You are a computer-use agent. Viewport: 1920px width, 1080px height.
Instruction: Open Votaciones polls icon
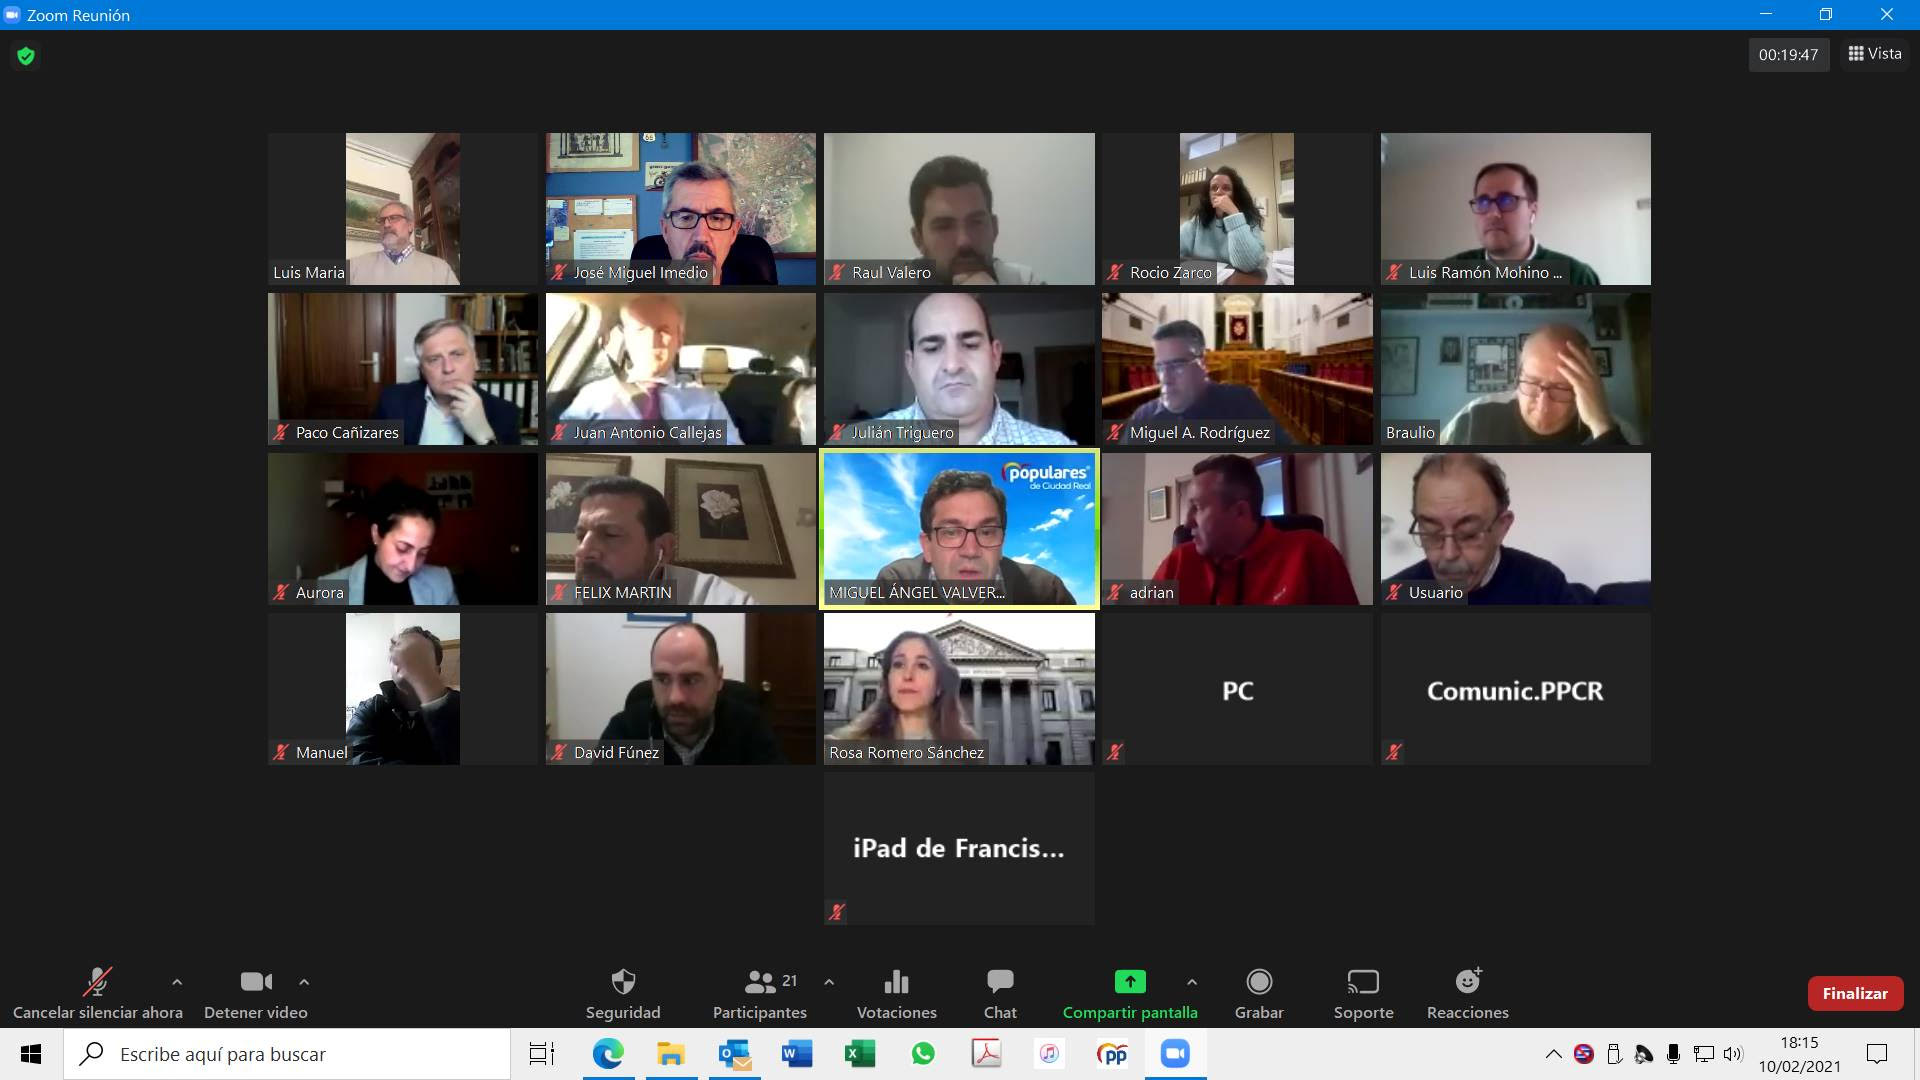tap(896, 982)
